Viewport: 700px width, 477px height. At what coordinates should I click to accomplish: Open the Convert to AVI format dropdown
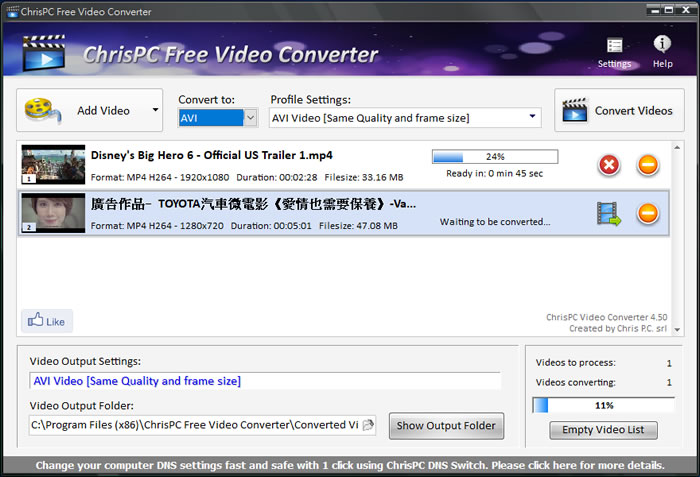tap(250, 118)
